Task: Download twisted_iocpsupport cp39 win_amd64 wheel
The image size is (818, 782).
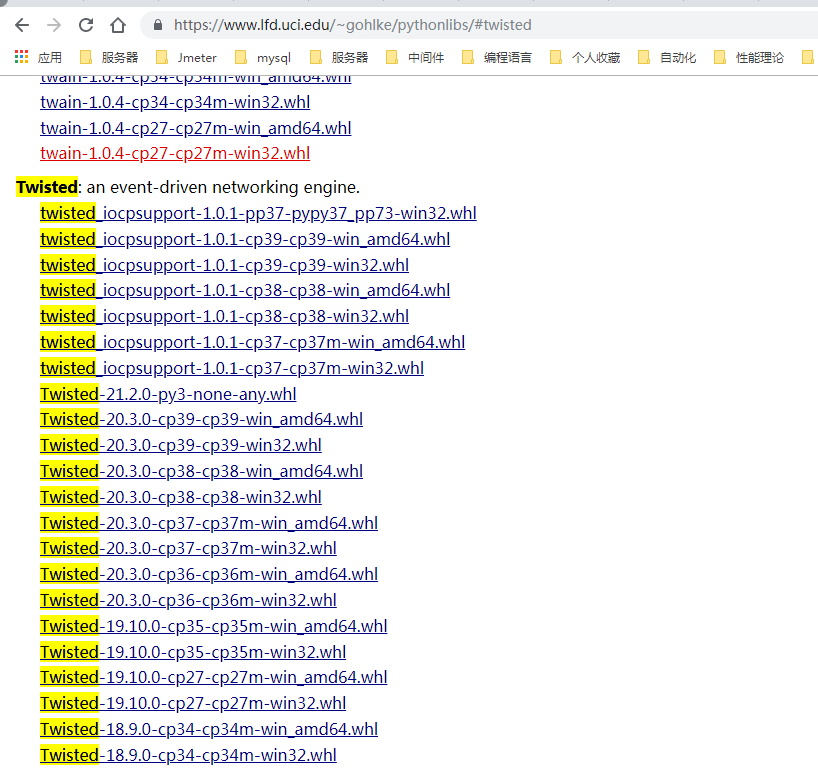Action: (245, 239)
